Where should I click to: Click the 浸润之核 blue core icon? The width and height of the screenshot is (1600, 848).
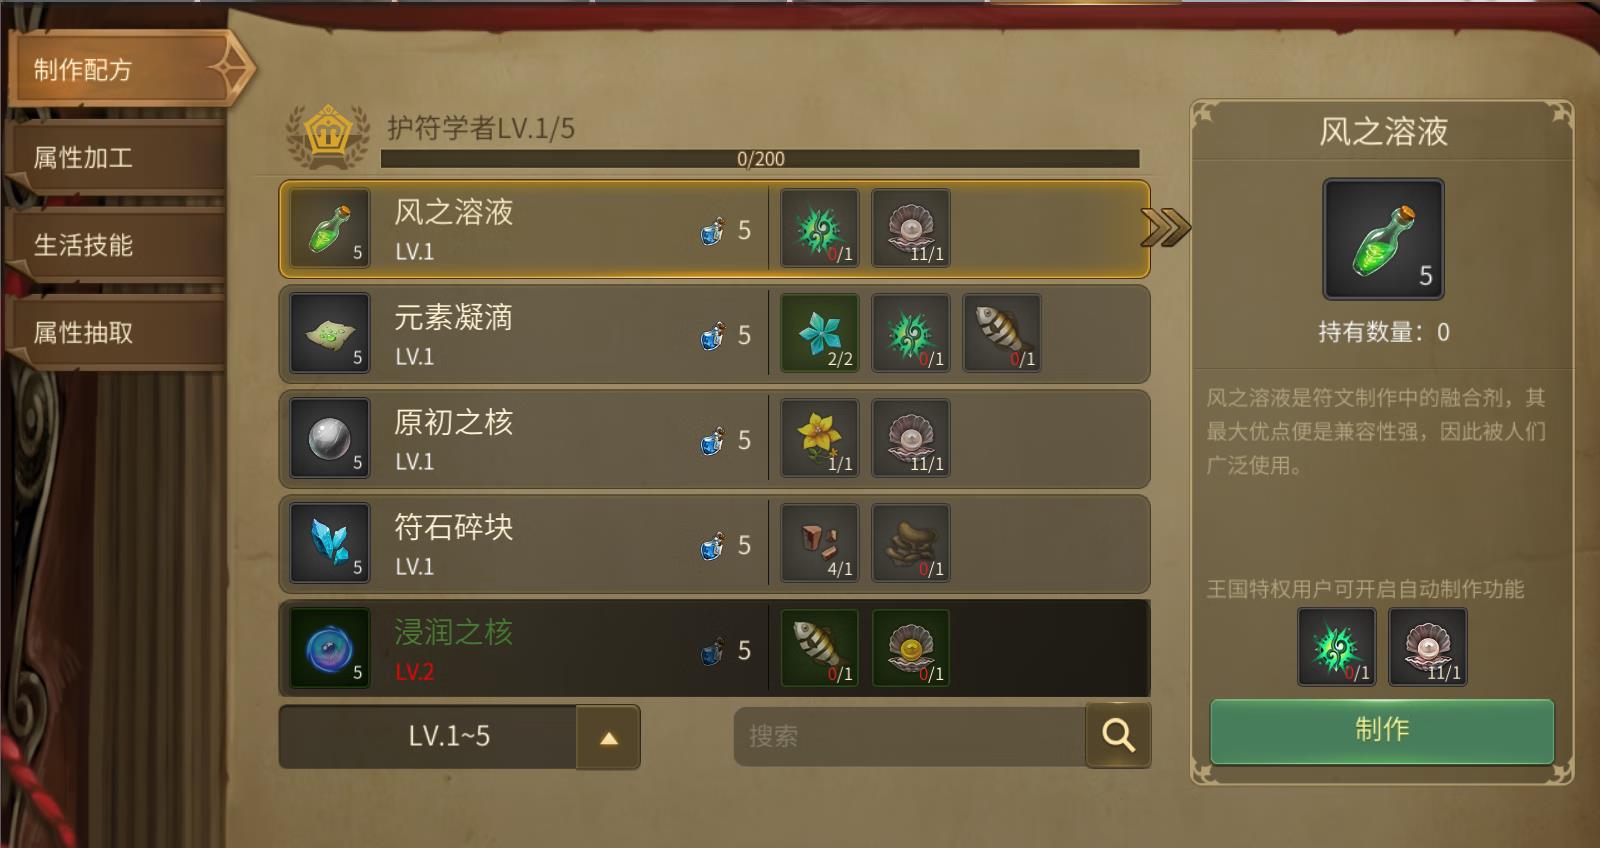coord(329,649)
